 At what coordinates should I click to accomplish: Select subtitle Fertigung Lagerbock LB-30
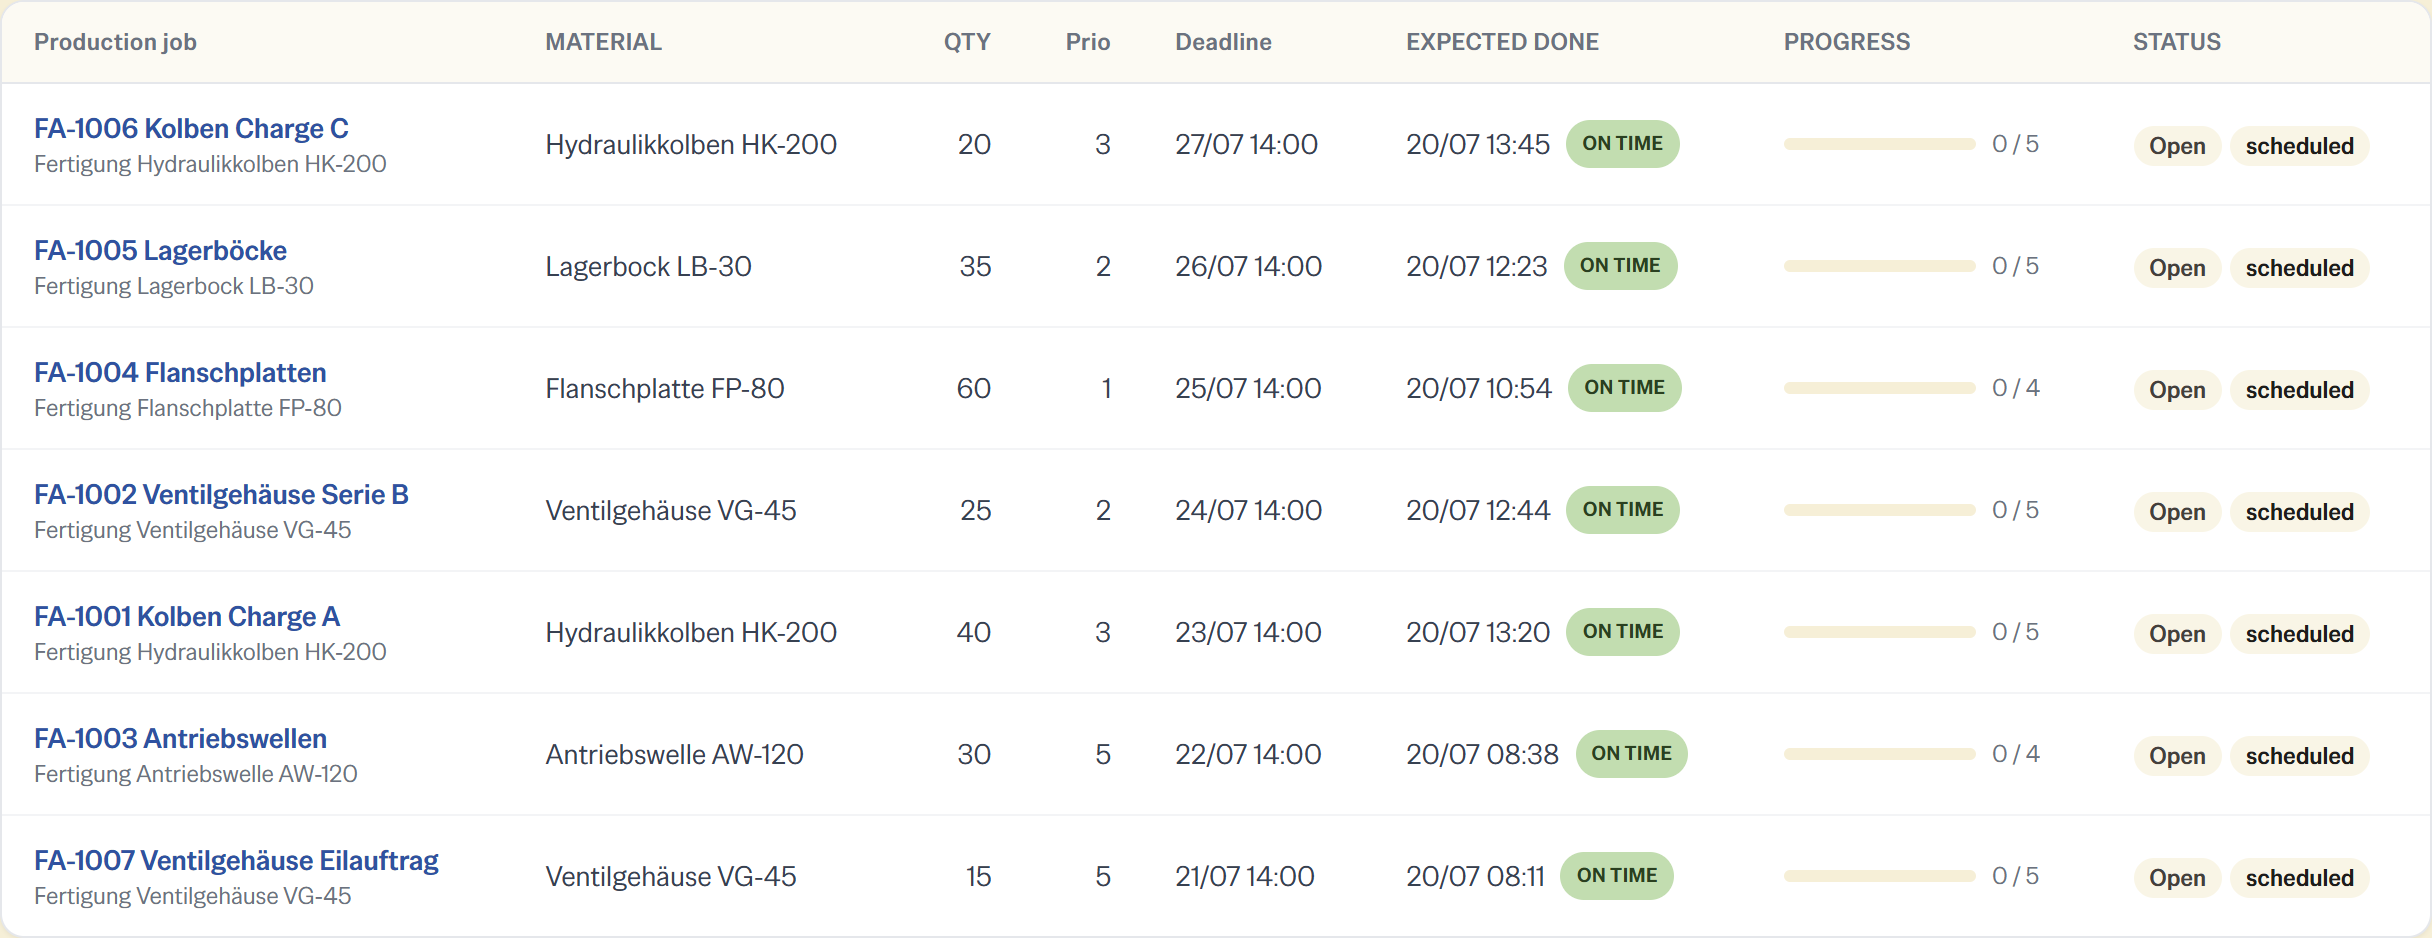174,286
